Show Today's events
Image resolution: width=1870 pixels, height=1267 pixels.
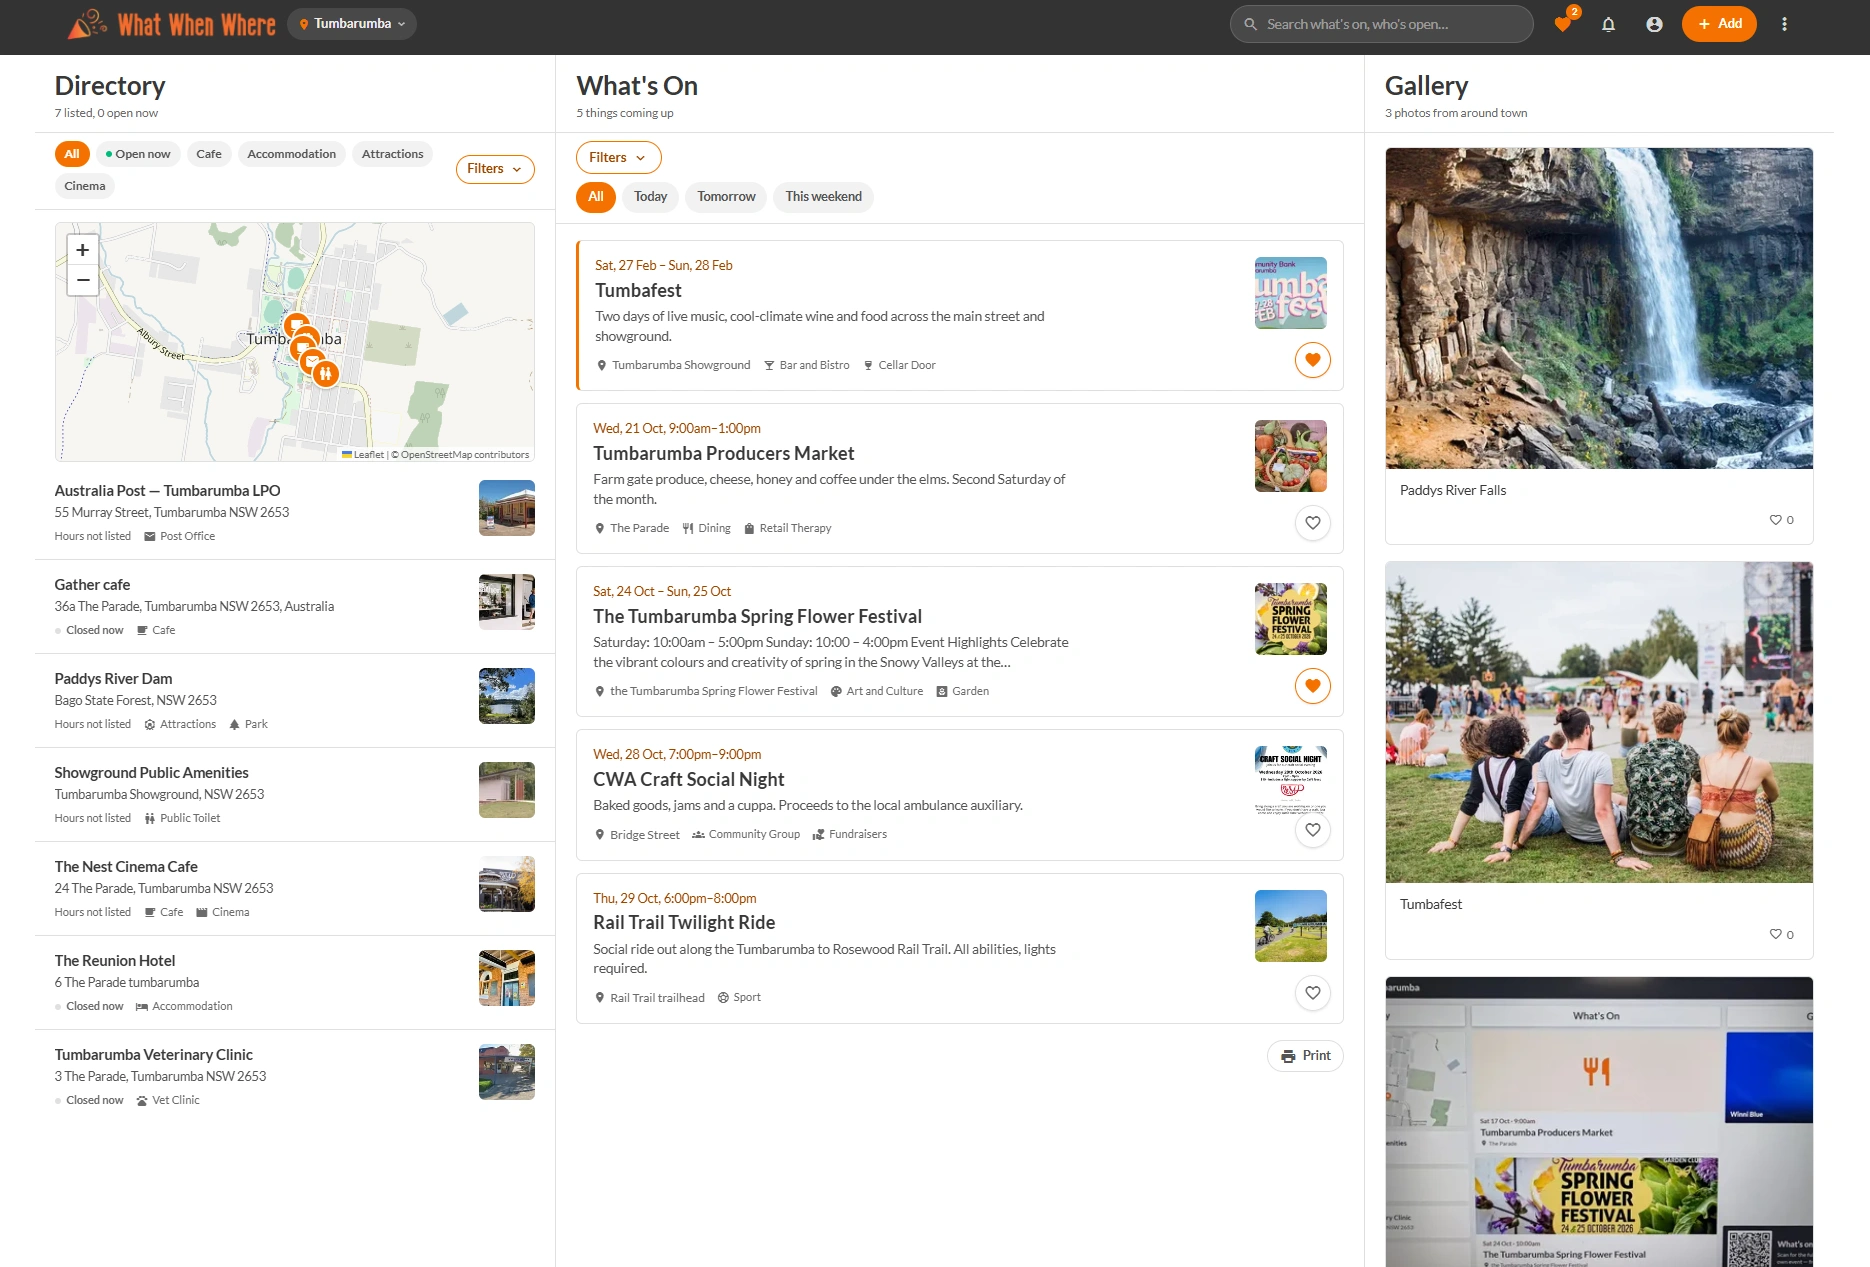650,197
